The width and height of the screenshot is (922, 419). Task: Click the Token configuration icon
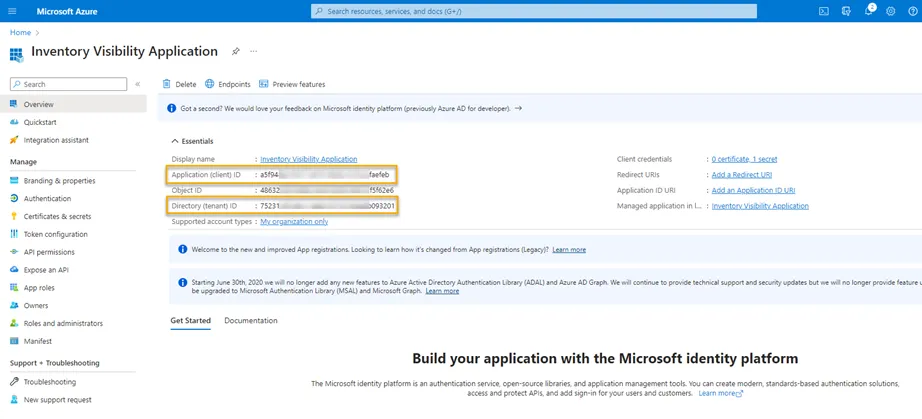14,234
